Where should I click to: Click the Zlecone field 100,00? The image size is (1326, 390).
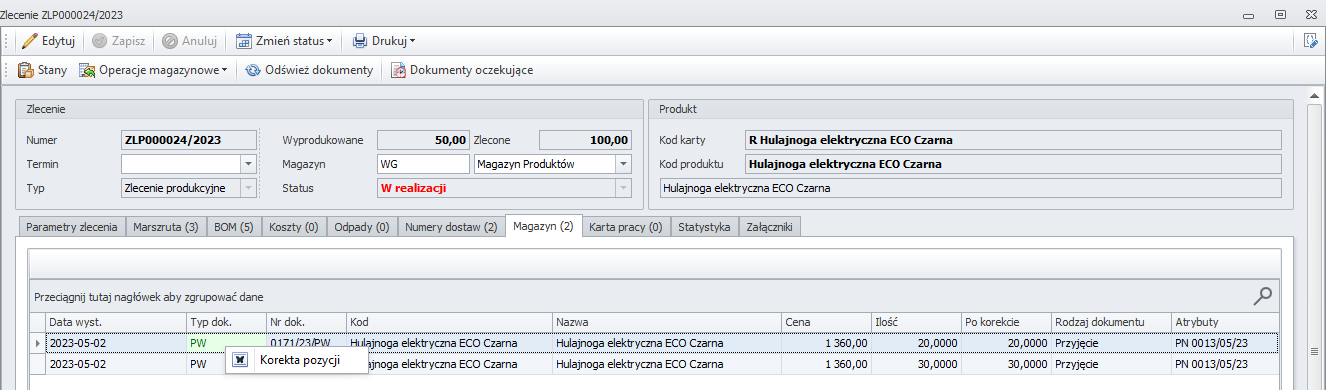[x=585, y=139]
